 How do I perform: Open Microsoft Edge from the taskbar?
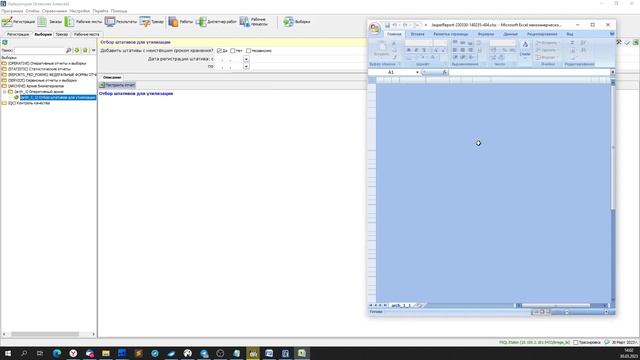57,353
